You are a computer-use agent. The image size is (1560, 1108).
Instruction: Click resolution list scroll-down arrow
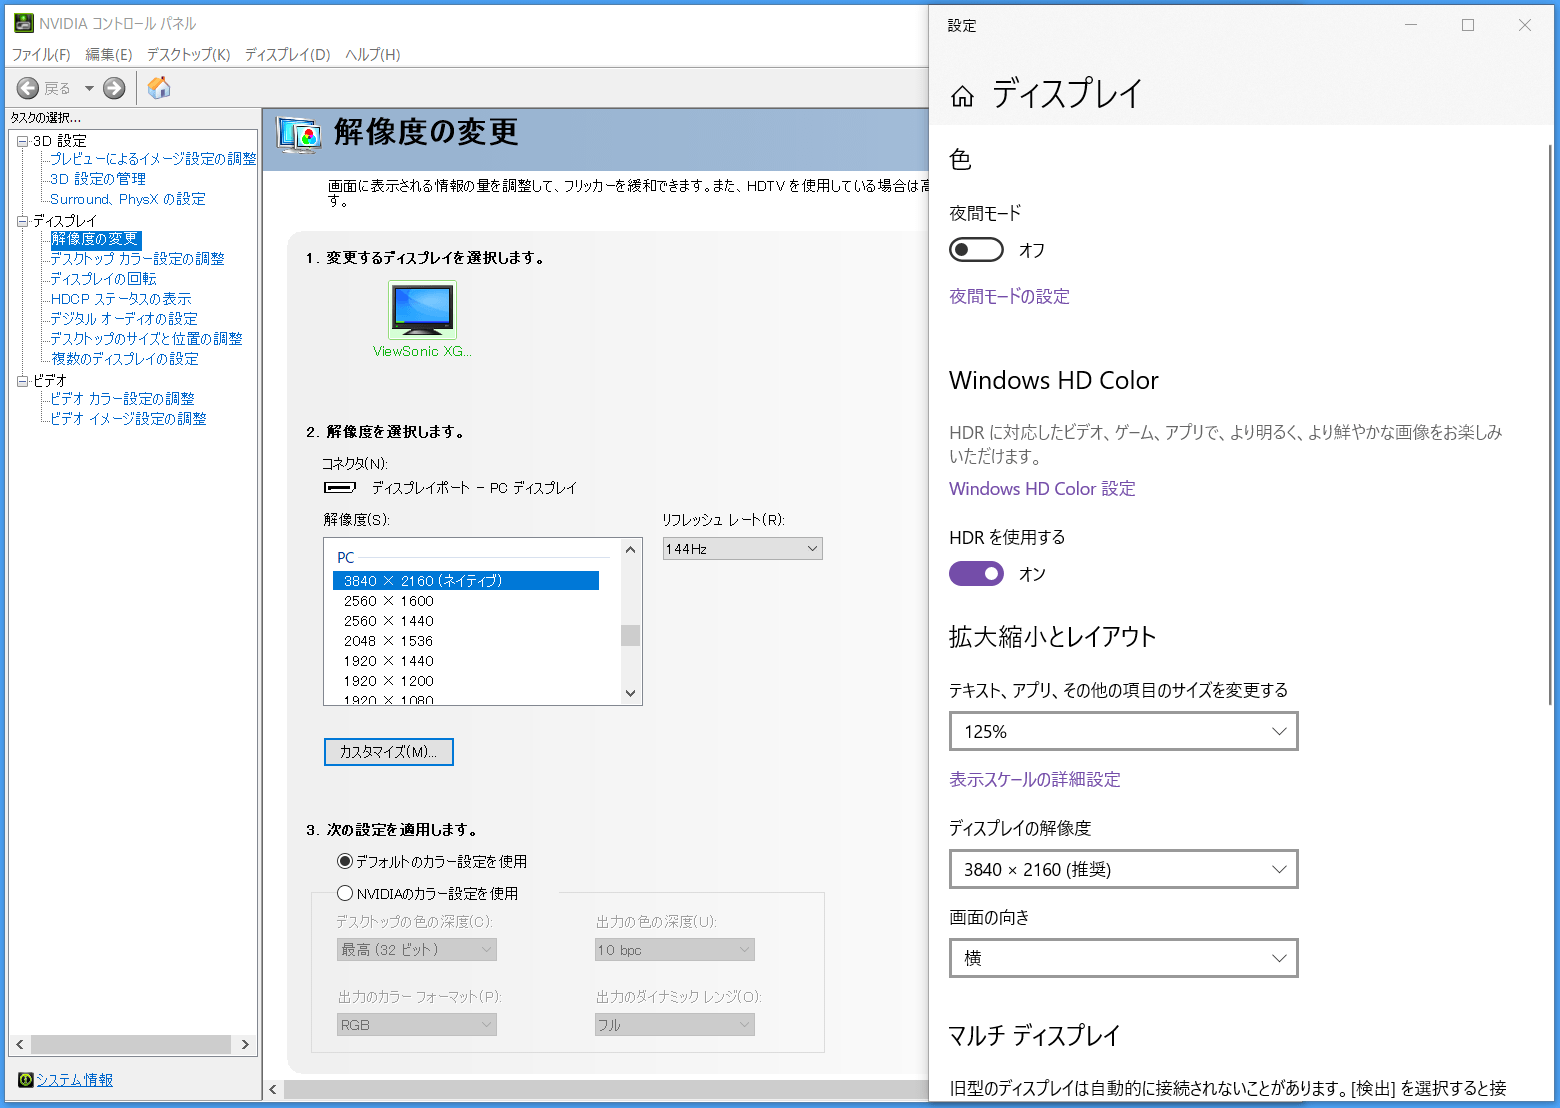[x=630, y=693]
